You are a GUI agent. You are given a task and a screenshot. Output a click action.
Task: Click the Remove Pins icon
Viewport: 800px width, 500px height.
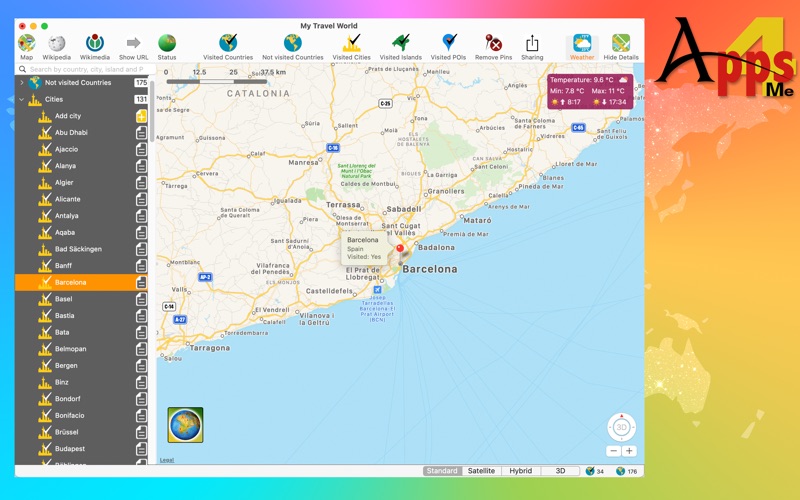tap(493, 43)
